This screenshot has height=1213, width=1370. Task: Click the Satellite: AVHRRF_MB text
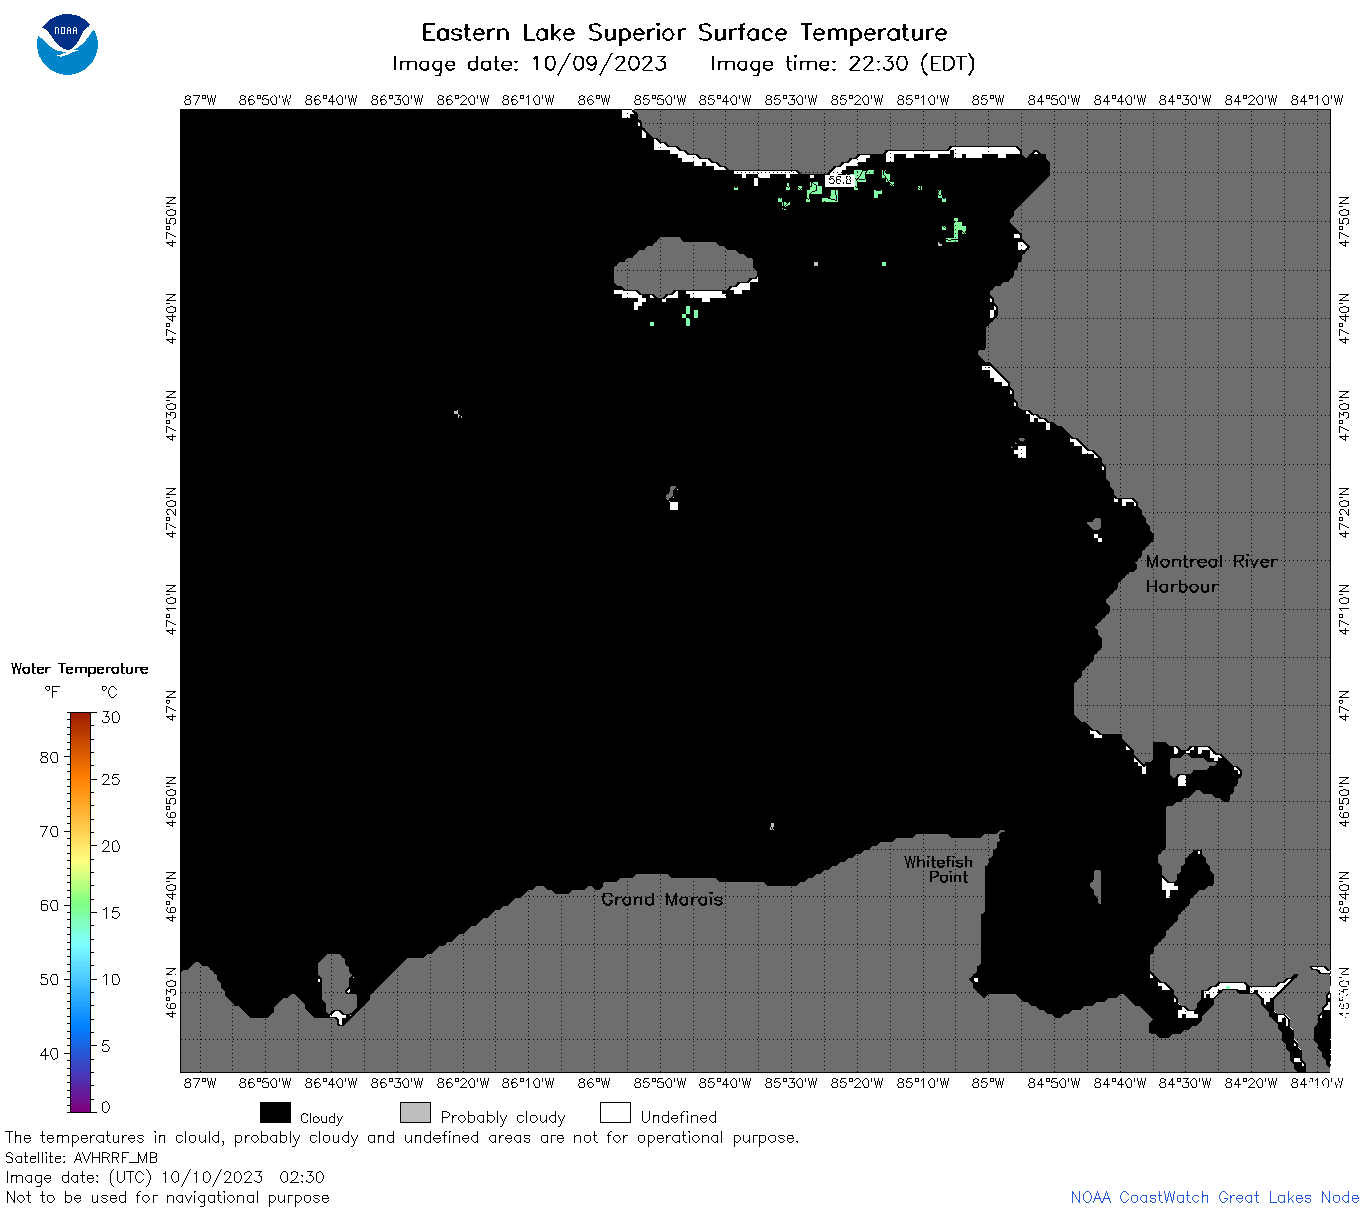coord(82,1157)
